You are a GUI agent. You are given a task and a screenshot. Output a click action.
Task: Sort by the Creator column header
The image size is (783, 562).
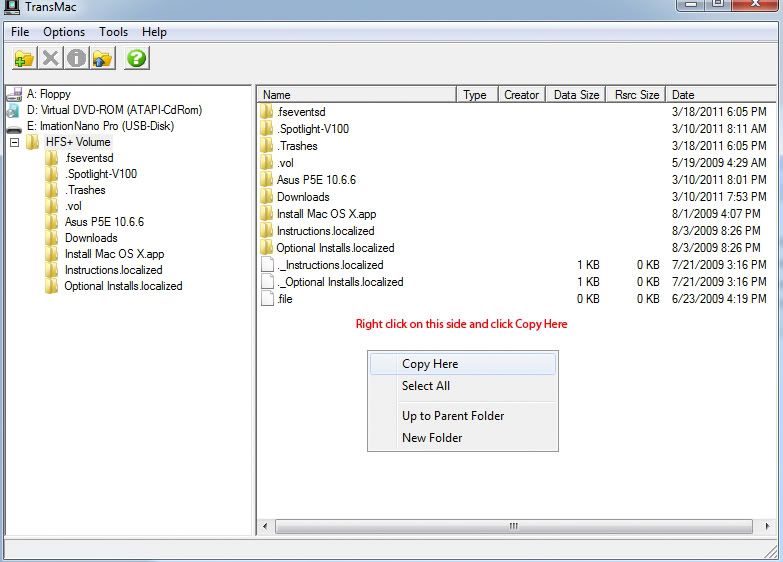(522, 94)
